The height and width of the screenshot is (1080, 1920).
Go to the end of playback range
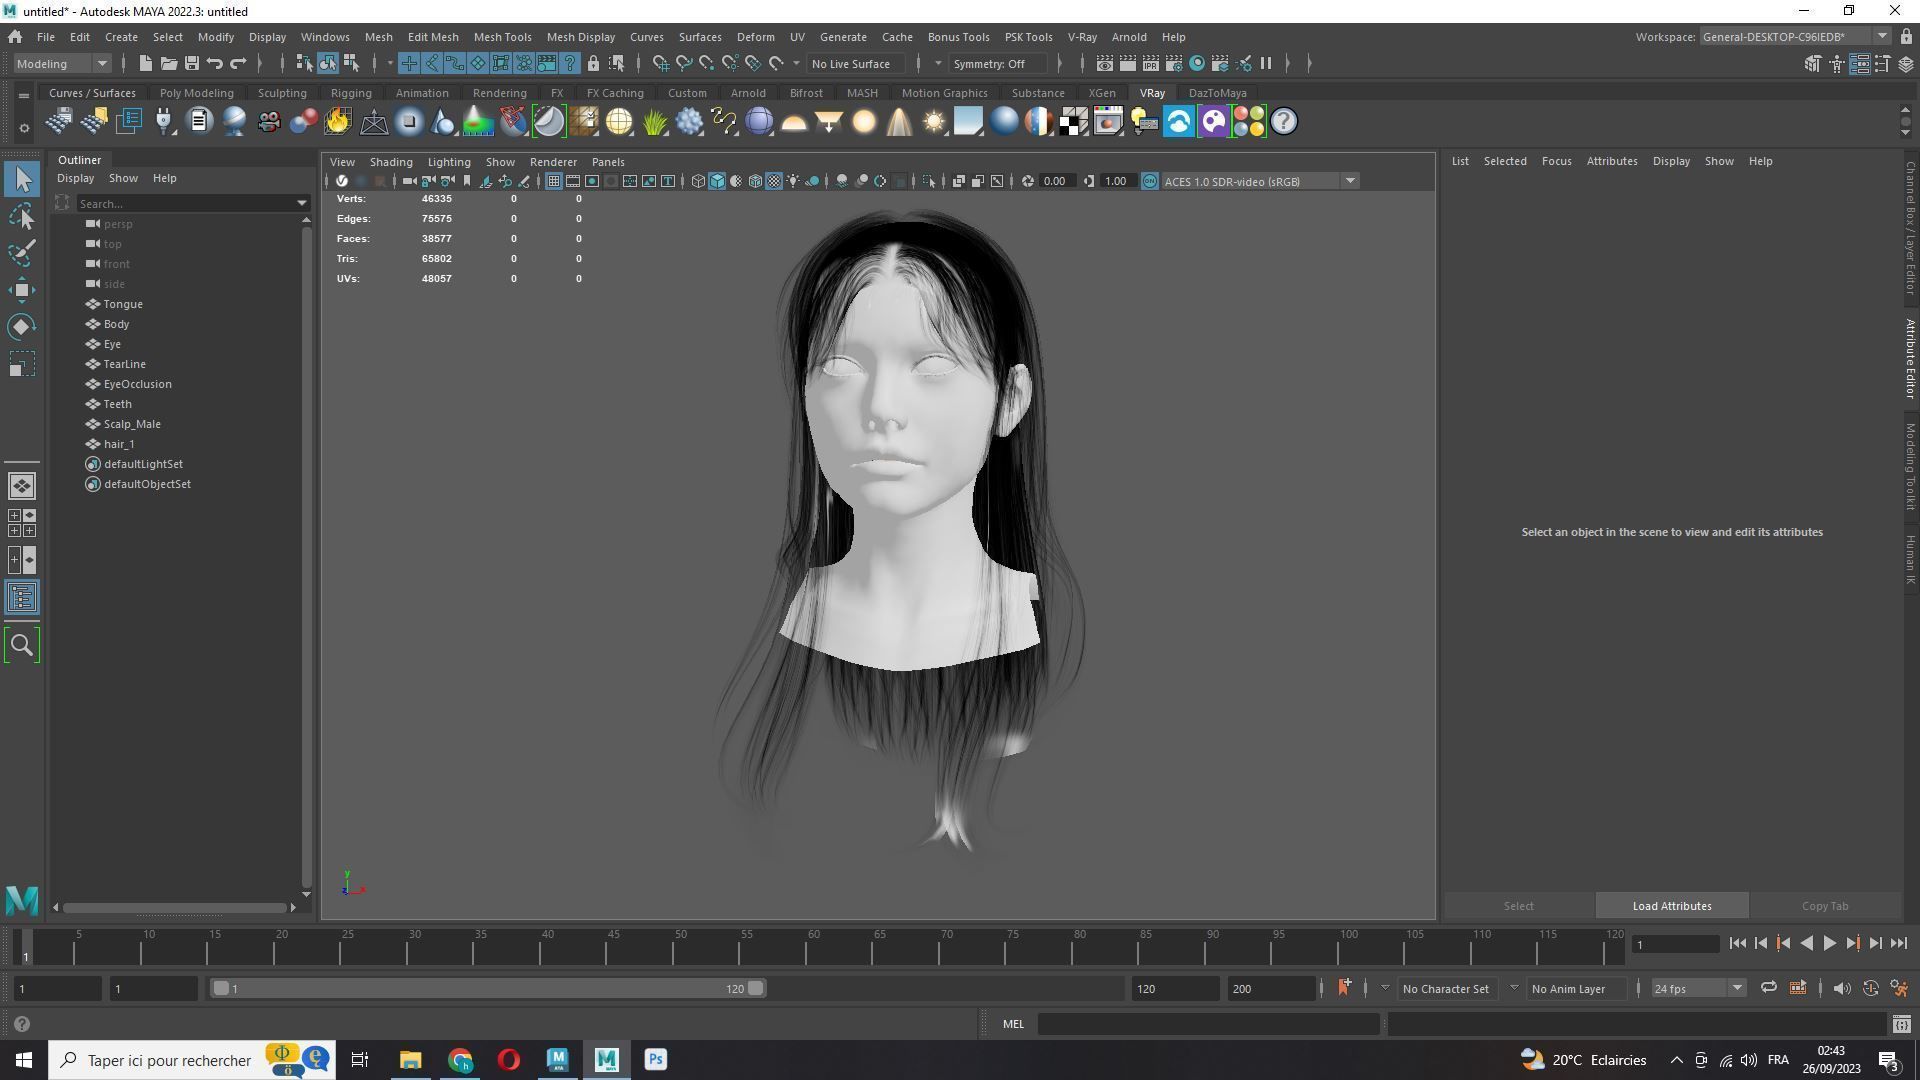(x=1898, y=943)
